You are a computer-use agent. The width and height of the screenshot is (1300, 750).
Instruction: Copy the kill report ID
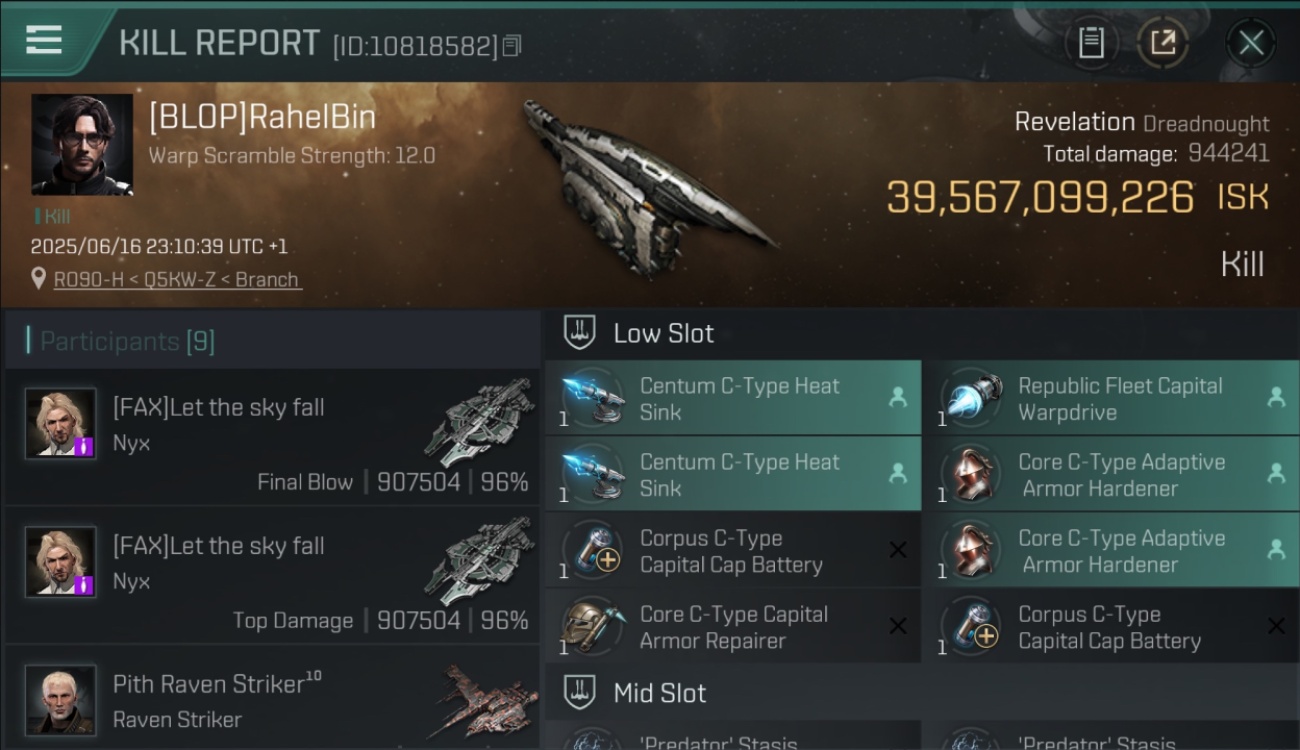pyautogui.click(x=511, y=46)
